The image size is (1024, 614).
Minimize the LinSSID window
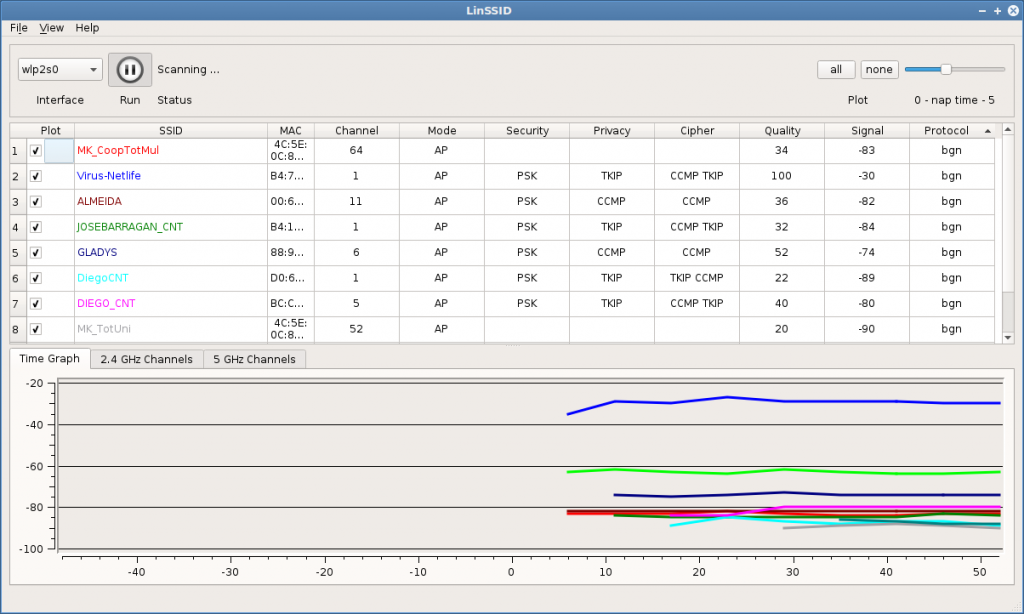[982, 10]
